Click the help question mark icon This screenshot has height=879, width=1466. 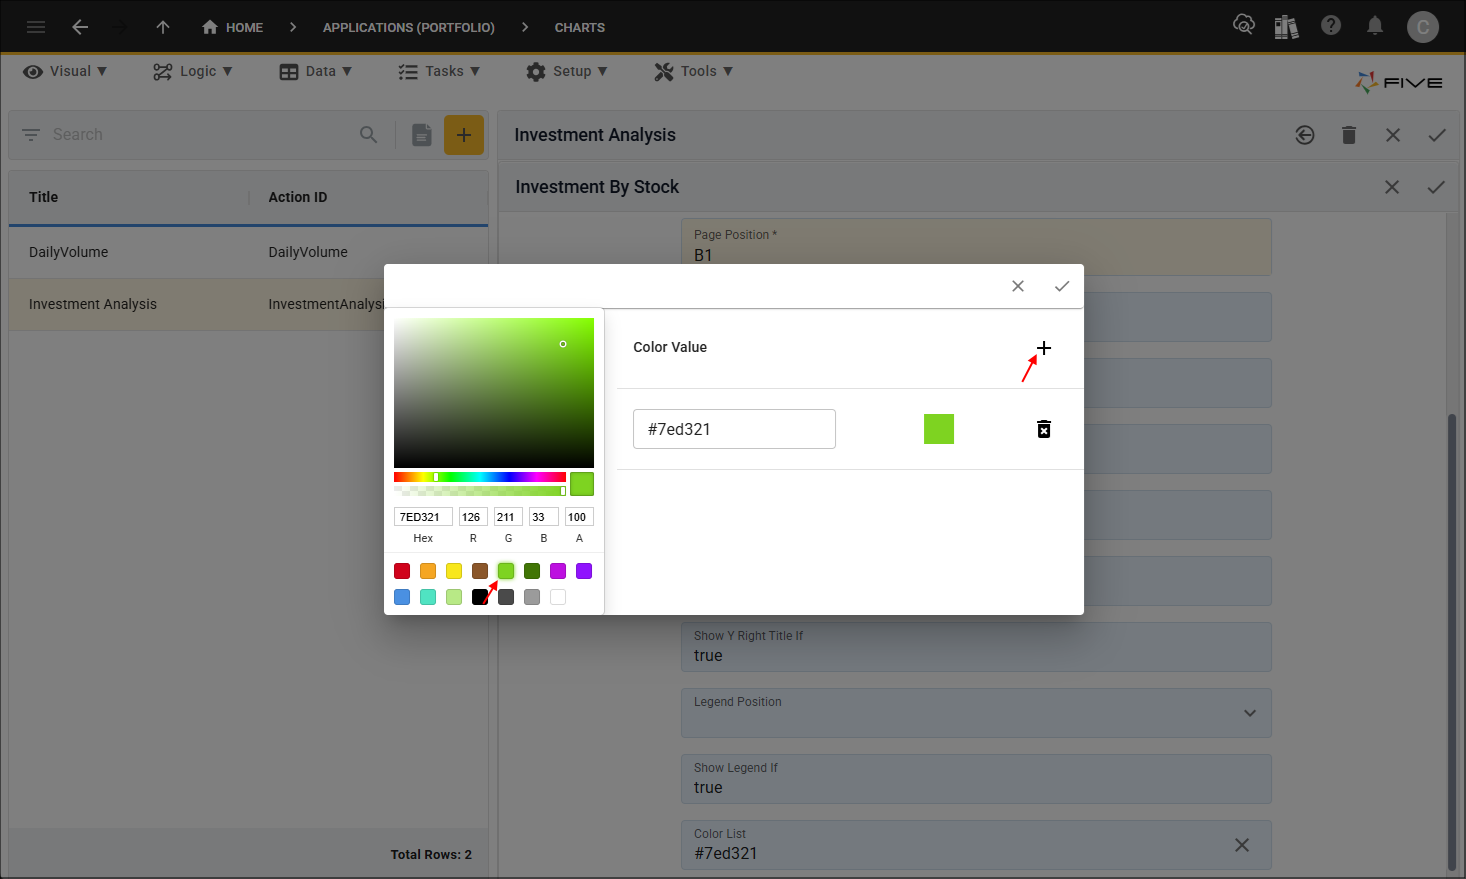[x=1331, y=27]
